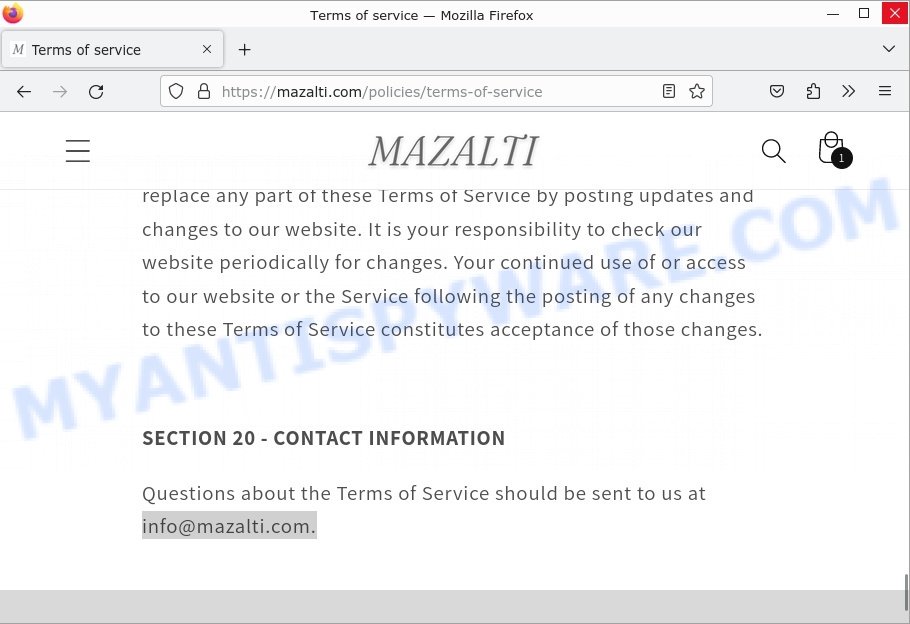
Task: Close the Firefox window
Action: coord(894,13)
